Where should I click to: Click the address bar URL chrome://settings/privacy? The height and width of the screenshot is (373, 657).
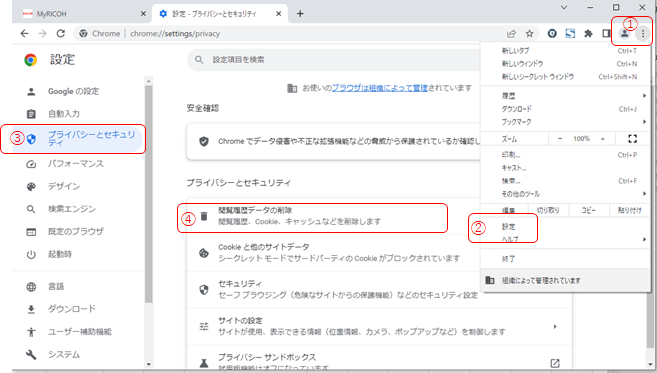click(x=175, y=34)
